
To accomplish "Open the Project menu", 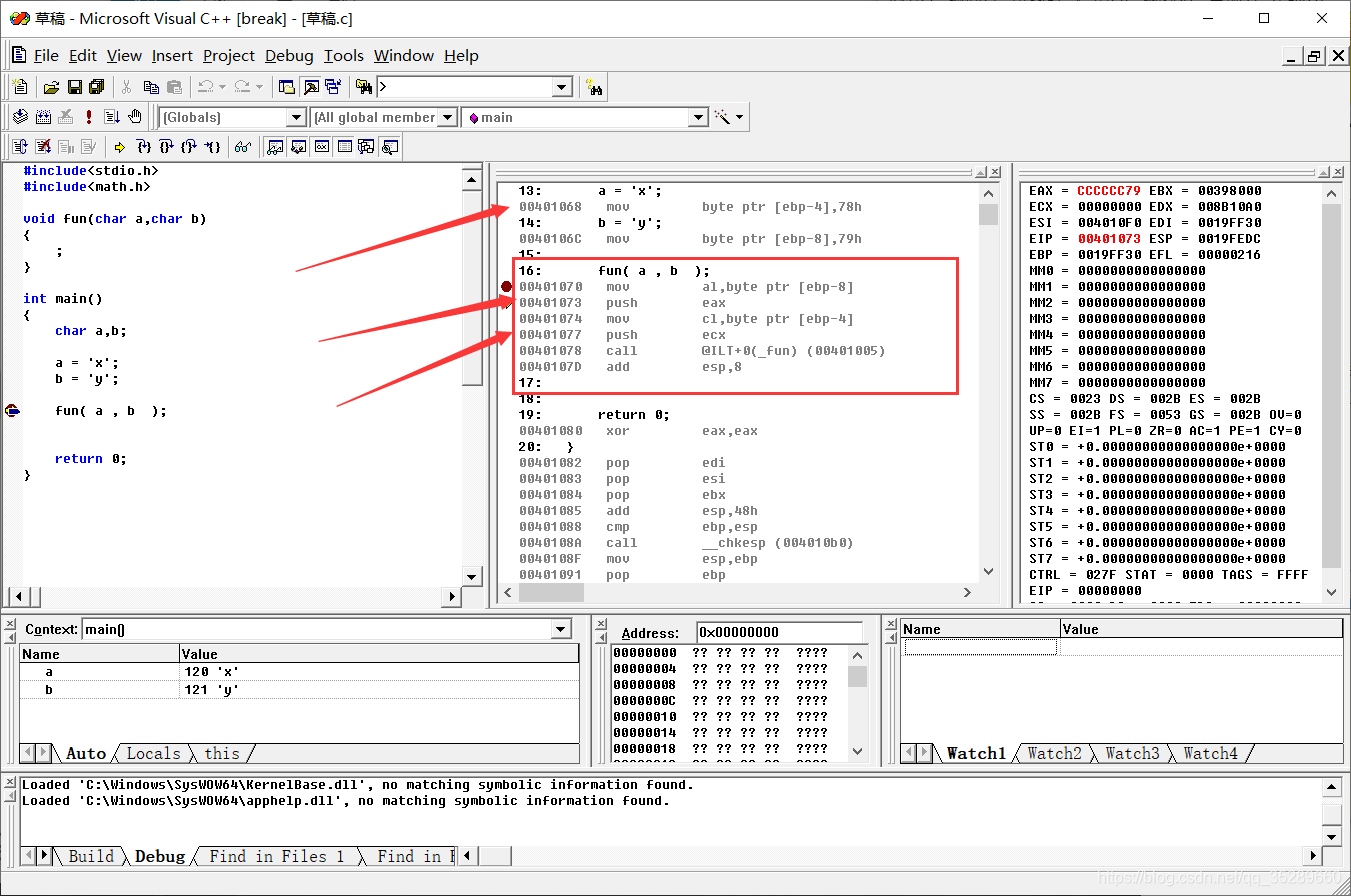I will click(229, 56).
